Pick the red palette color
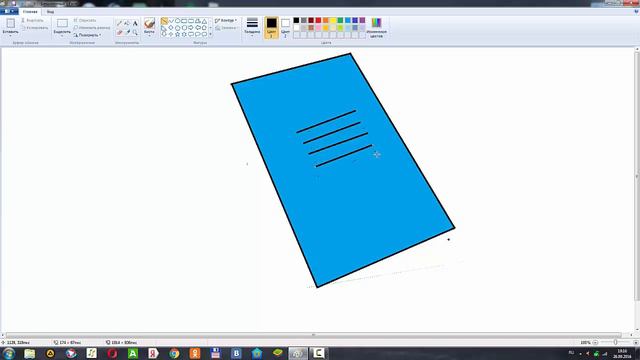Image resolution: width=640 pixels, height=360 pixels. (318, 20)
